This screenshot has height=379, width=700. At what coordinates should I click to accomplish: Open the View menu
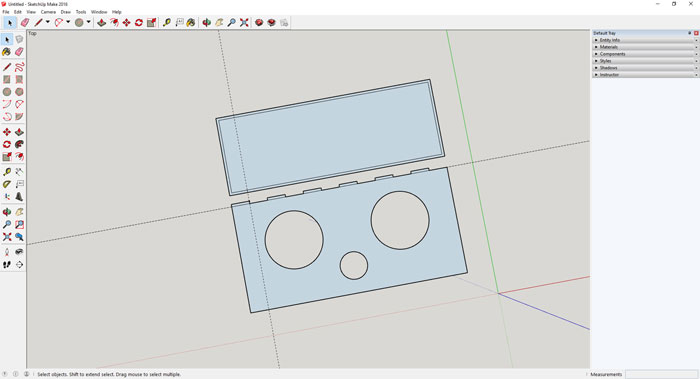tap(31, 12)
